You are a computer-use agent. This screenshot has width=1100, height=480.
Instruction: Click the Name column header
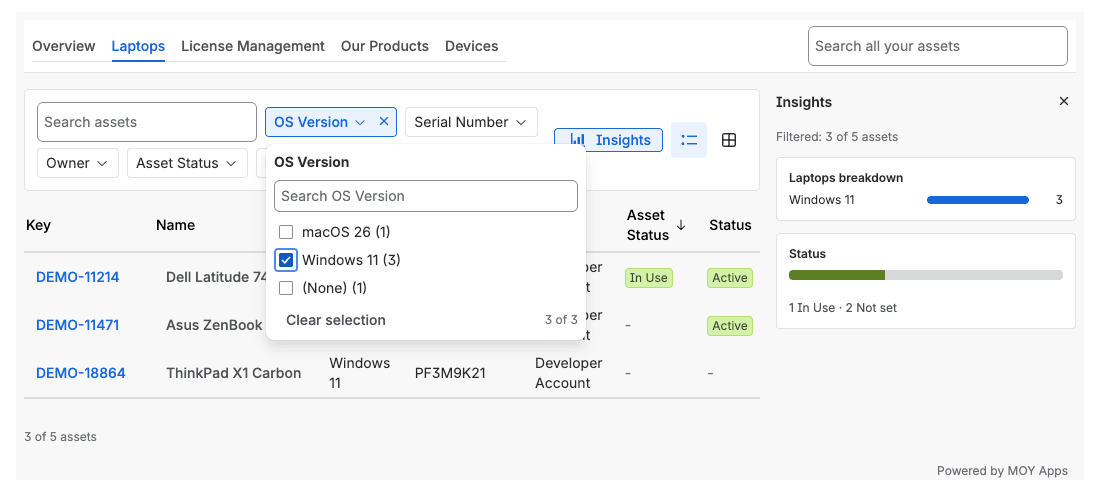tap(175, 225)
